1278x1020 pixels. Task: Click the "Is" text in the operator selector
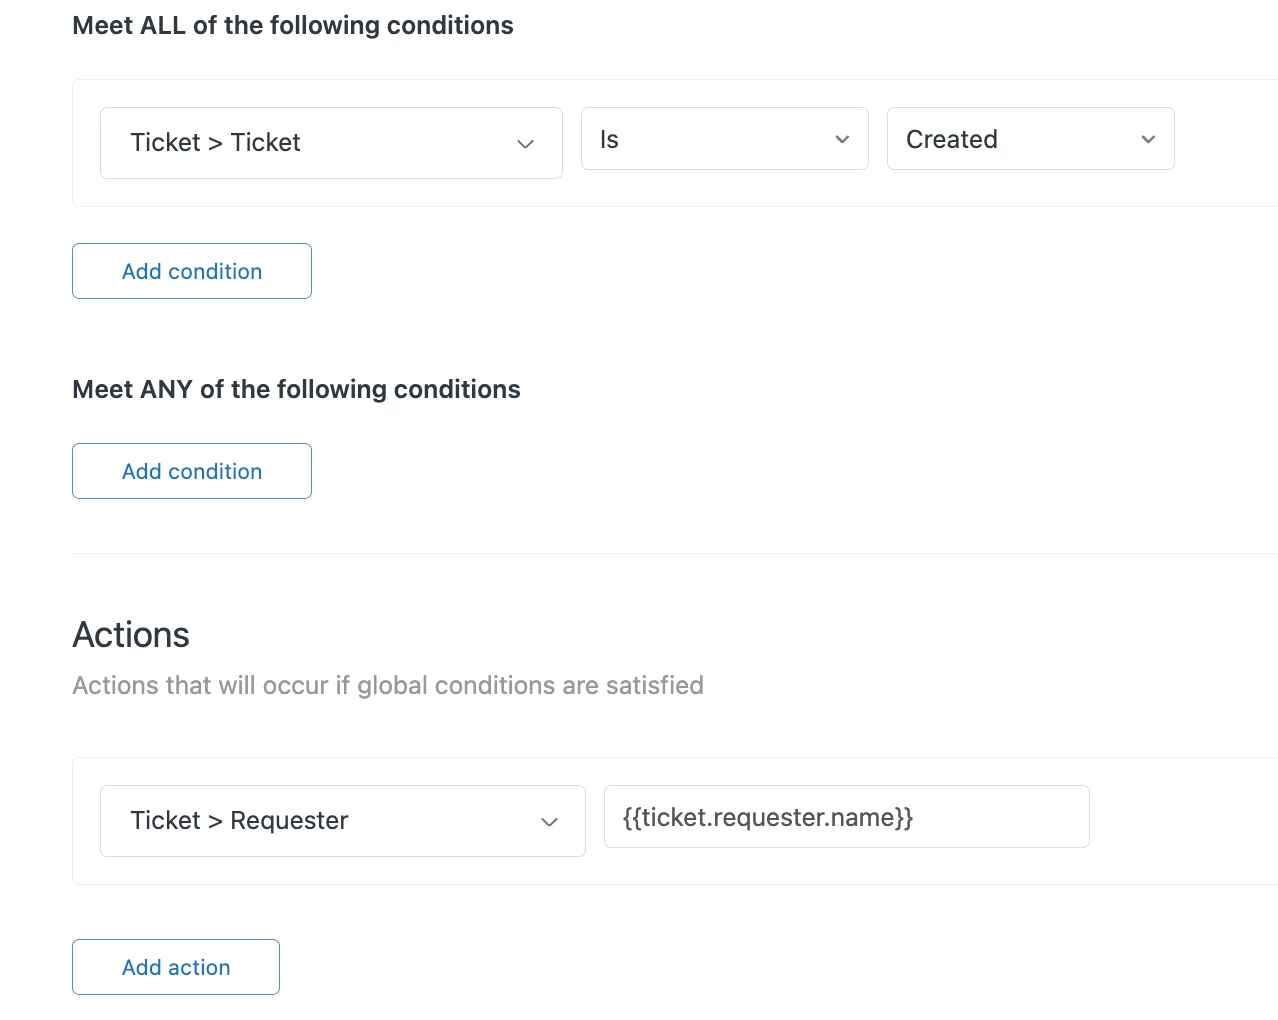[609, 140]
